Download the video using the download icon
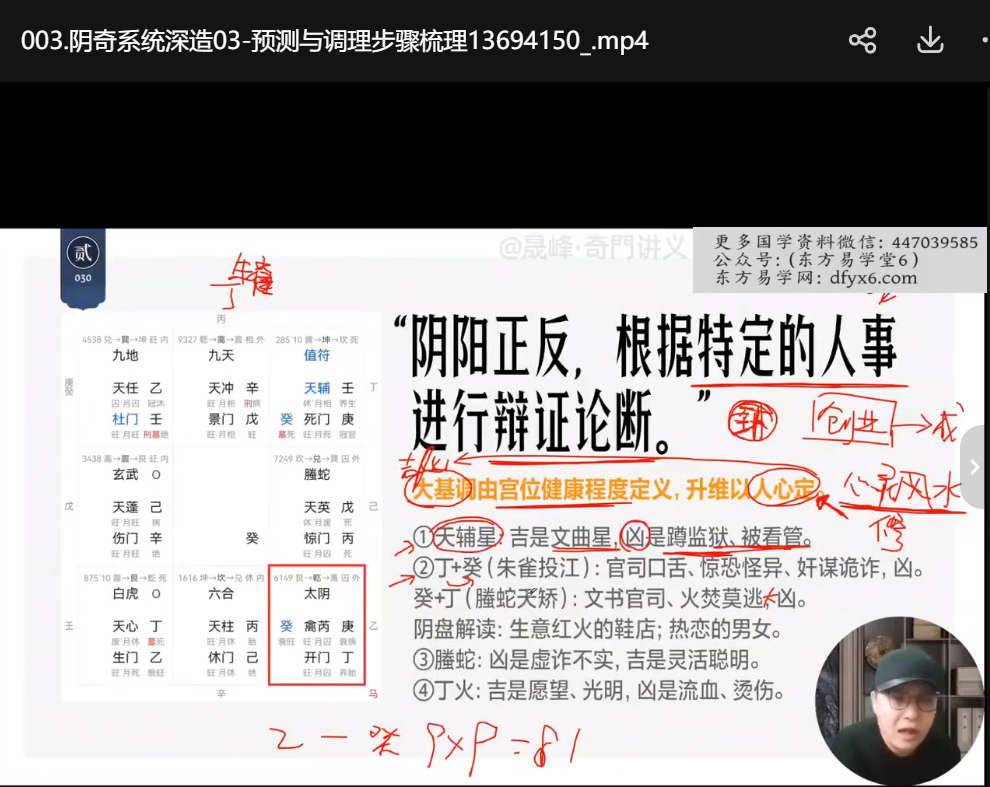This screenshot has width=990, height=787. click(x=930, y=40)
